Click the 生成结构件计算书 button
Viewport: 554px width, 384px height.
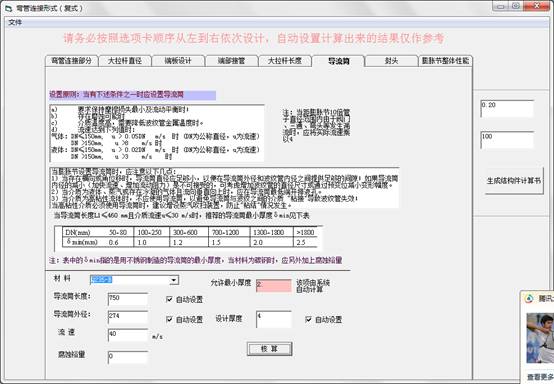coord(514,181)
